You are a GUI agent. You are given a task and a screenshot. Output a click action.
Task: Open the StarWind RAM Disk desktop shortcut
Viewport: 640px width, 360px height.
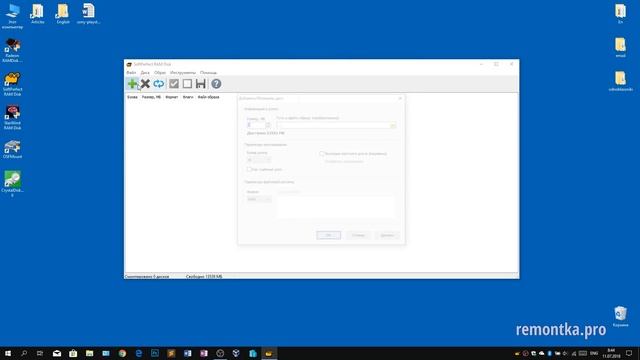click(12, 118)
